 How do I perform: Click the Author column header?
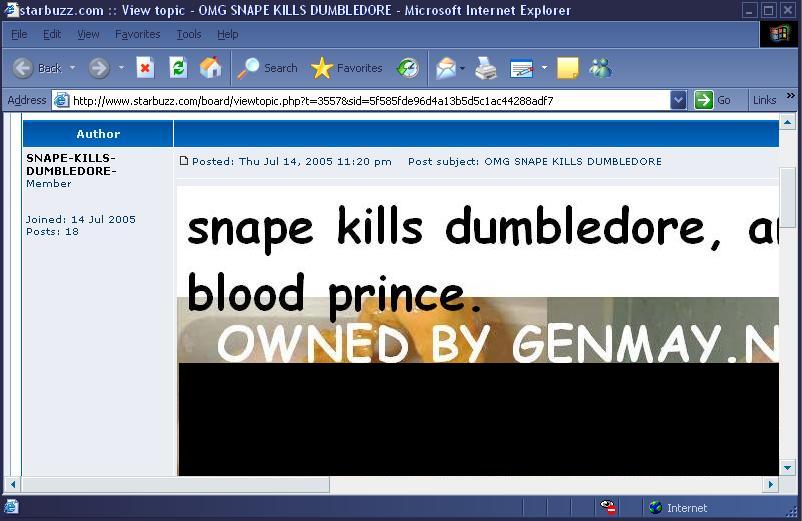[x=98, y=134]
